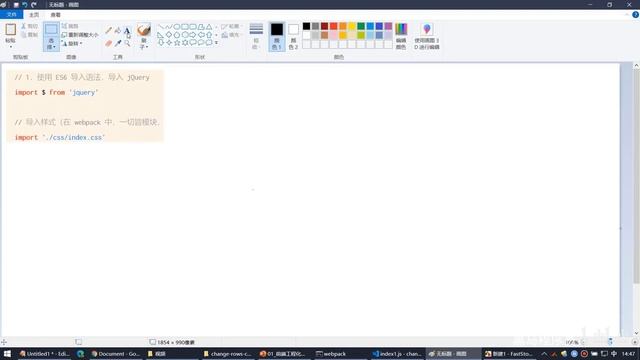The height and width of the screenshot is (360, 640).
Task: Click the 中 input method tray indicator
Action: point(613,354)
